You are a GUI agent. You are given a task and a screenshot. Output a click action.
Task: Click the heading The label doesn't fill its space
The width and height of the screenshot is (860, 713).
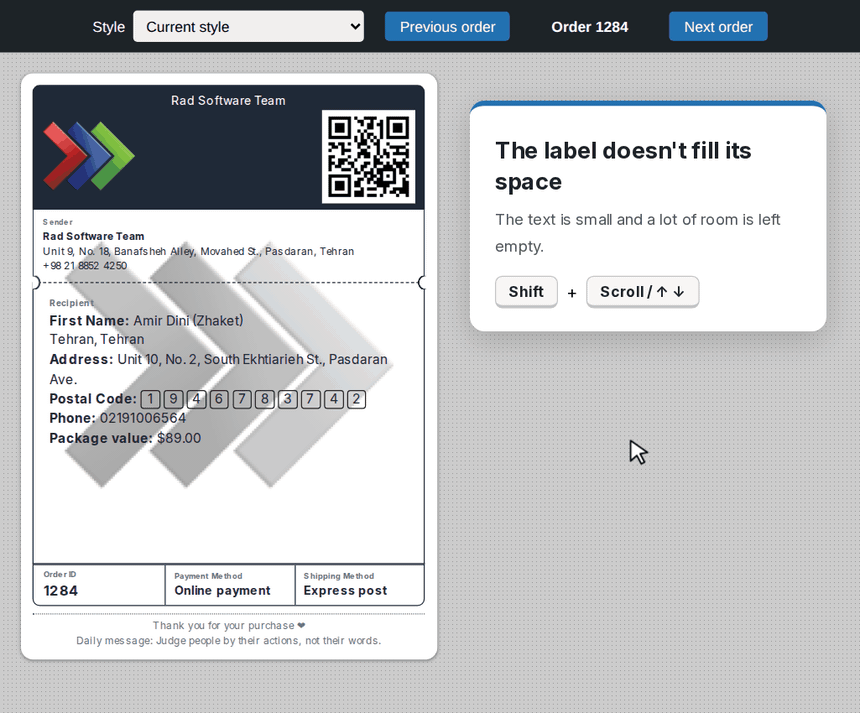coord(623,166)
